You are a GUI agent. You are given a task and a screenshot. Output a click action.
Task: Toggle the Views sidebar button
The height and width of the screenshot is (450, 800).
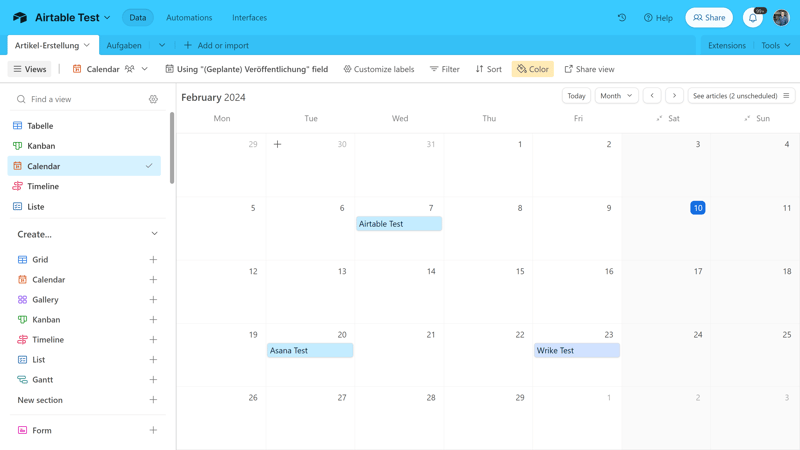(x=30, y=69)
